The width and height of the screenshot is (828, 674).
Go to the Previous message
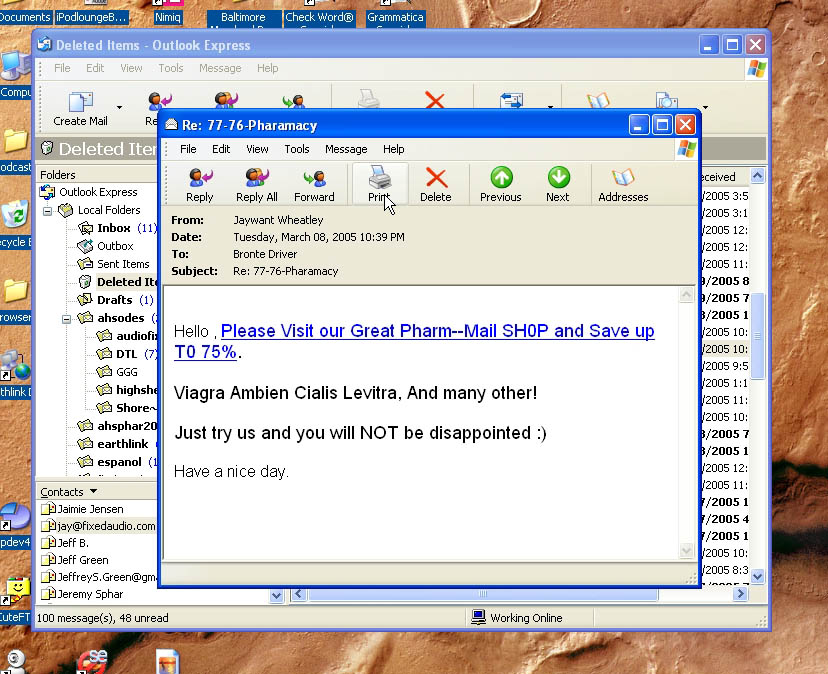(501, 184)
